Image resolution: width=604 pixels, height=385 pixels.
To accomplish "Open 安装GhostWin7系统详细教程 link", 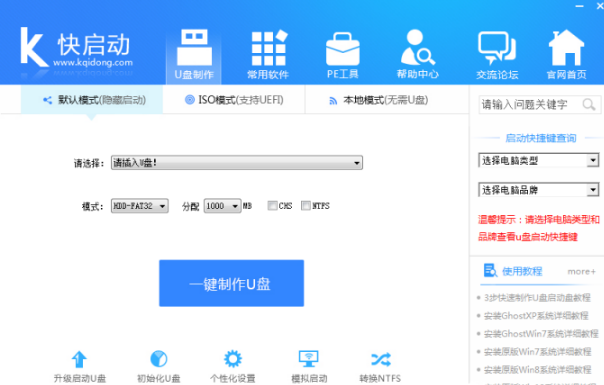I will [541, 333].
